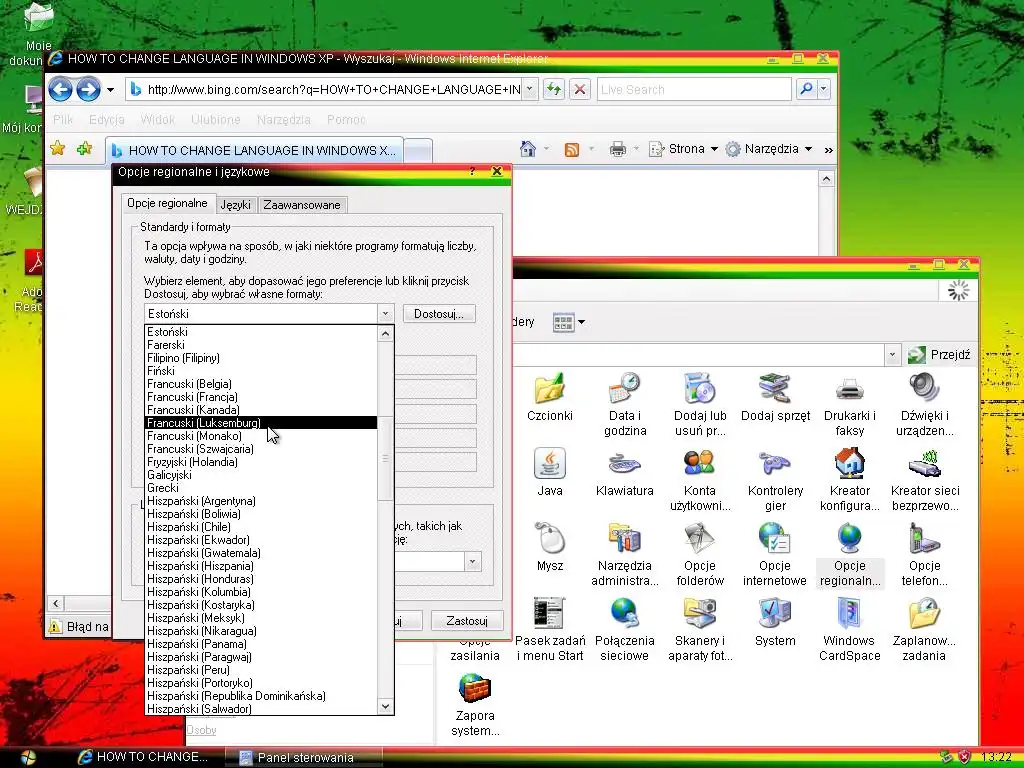The width and height of the screenshot is (1024, 768).
Task: Click the Favorites star icon in Internet Explorer
Action: pyautogui.click(x=57, y=149)
